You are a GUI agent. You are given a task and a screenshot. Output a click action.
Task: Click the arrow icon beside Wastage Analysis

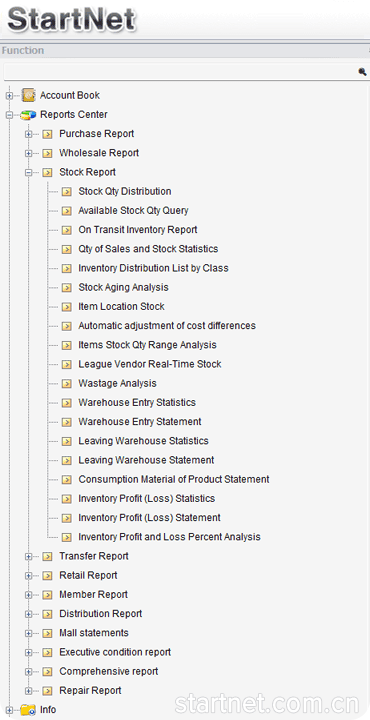[x=67, y=383]
